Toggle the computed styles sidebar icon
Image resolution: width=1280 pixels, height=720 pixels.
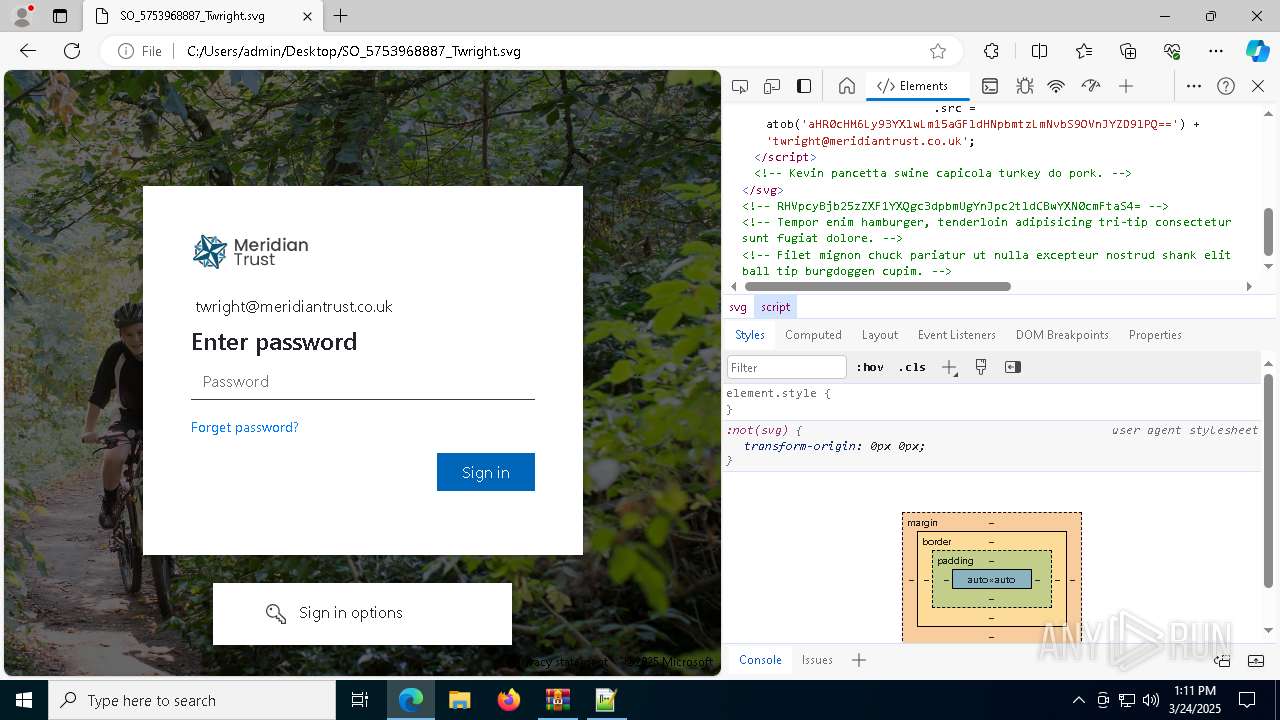1013,367
